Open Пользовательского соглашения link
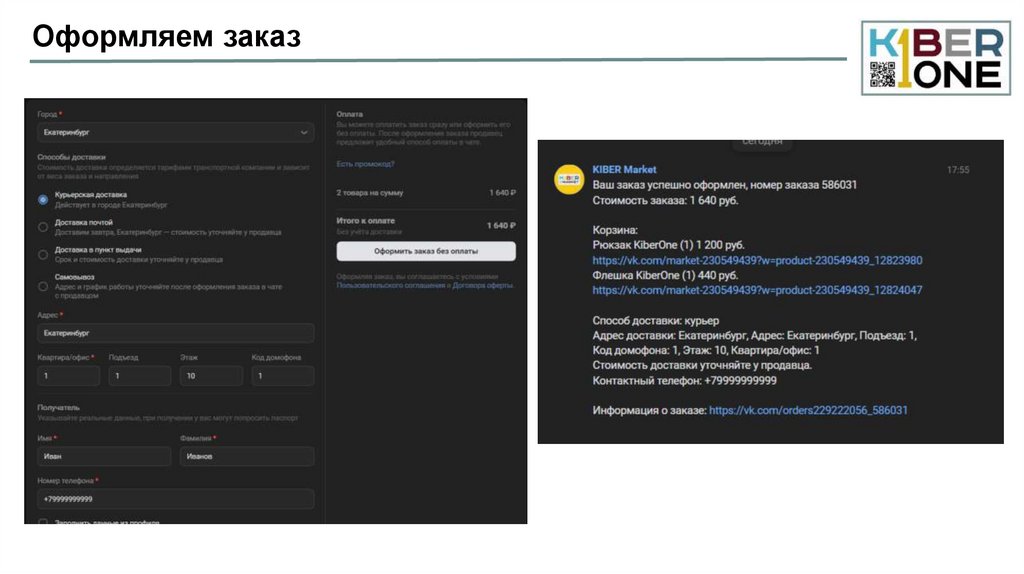 [x=391, y=285]
